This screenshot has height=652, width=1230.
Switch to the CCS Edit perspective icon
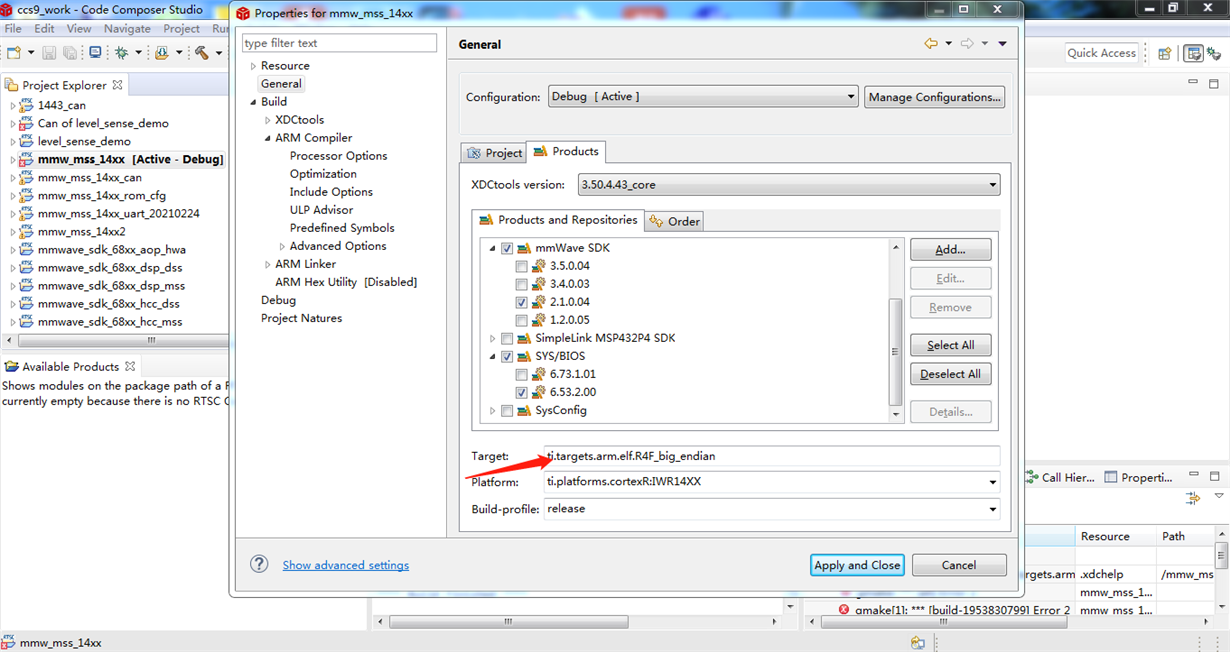click(1193, 53)
